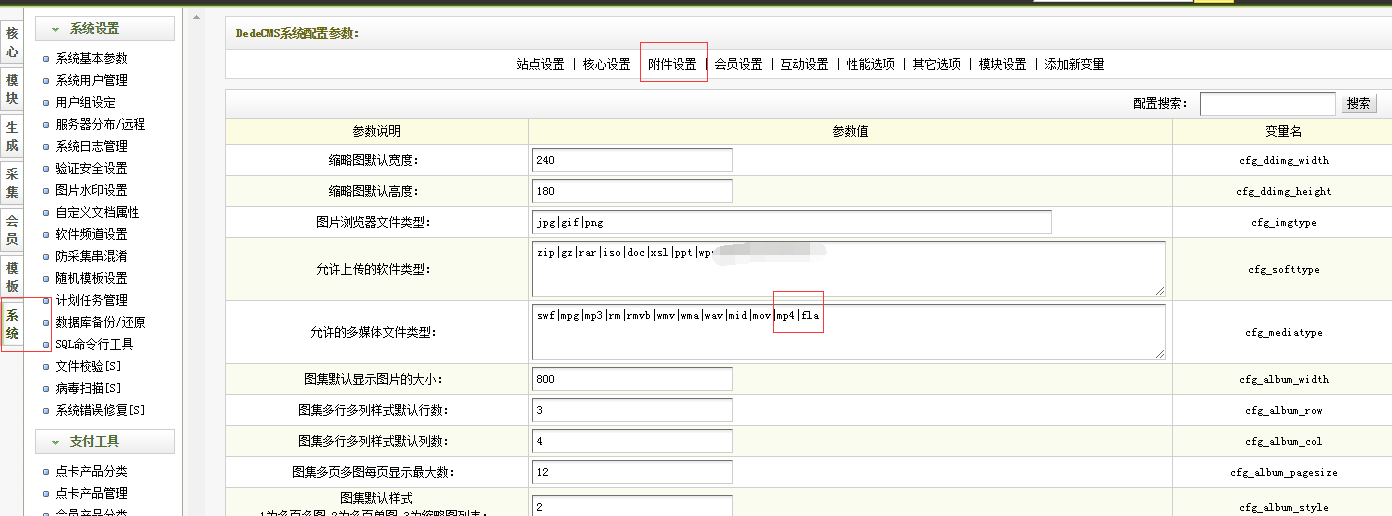Click 图集多页多图每页显示最大数 field

632,472
